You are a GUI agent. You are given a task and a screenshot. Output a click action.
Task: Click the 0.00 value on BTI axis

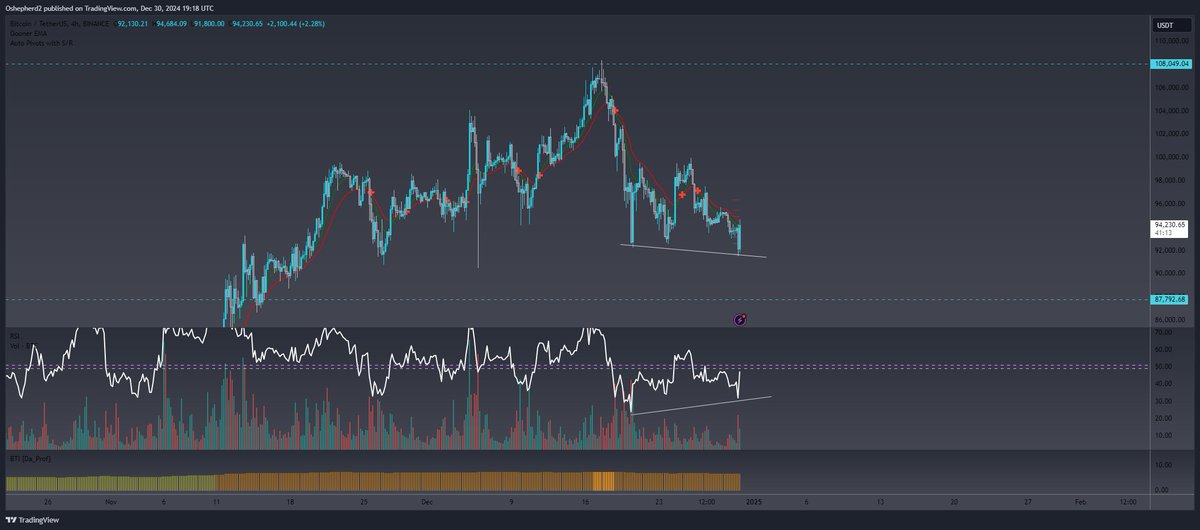coord(1163,490)
